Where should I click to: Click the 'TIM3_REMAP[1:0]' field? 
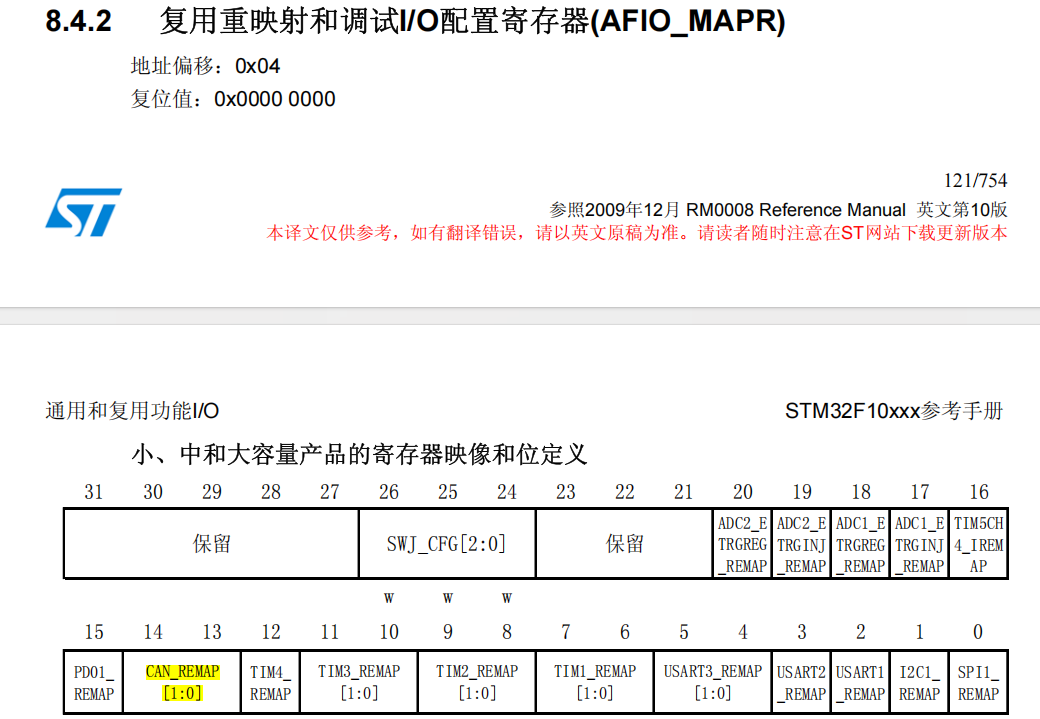point(359,683)
